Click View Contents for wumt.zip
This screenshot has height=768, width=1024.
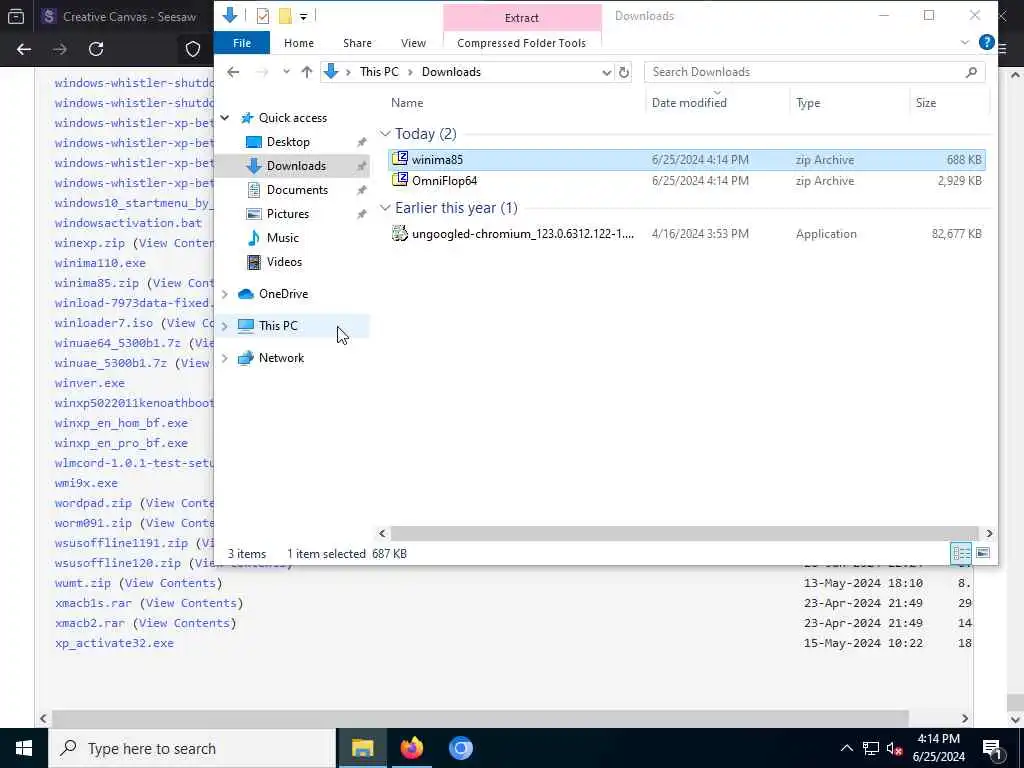pos(170,583)
